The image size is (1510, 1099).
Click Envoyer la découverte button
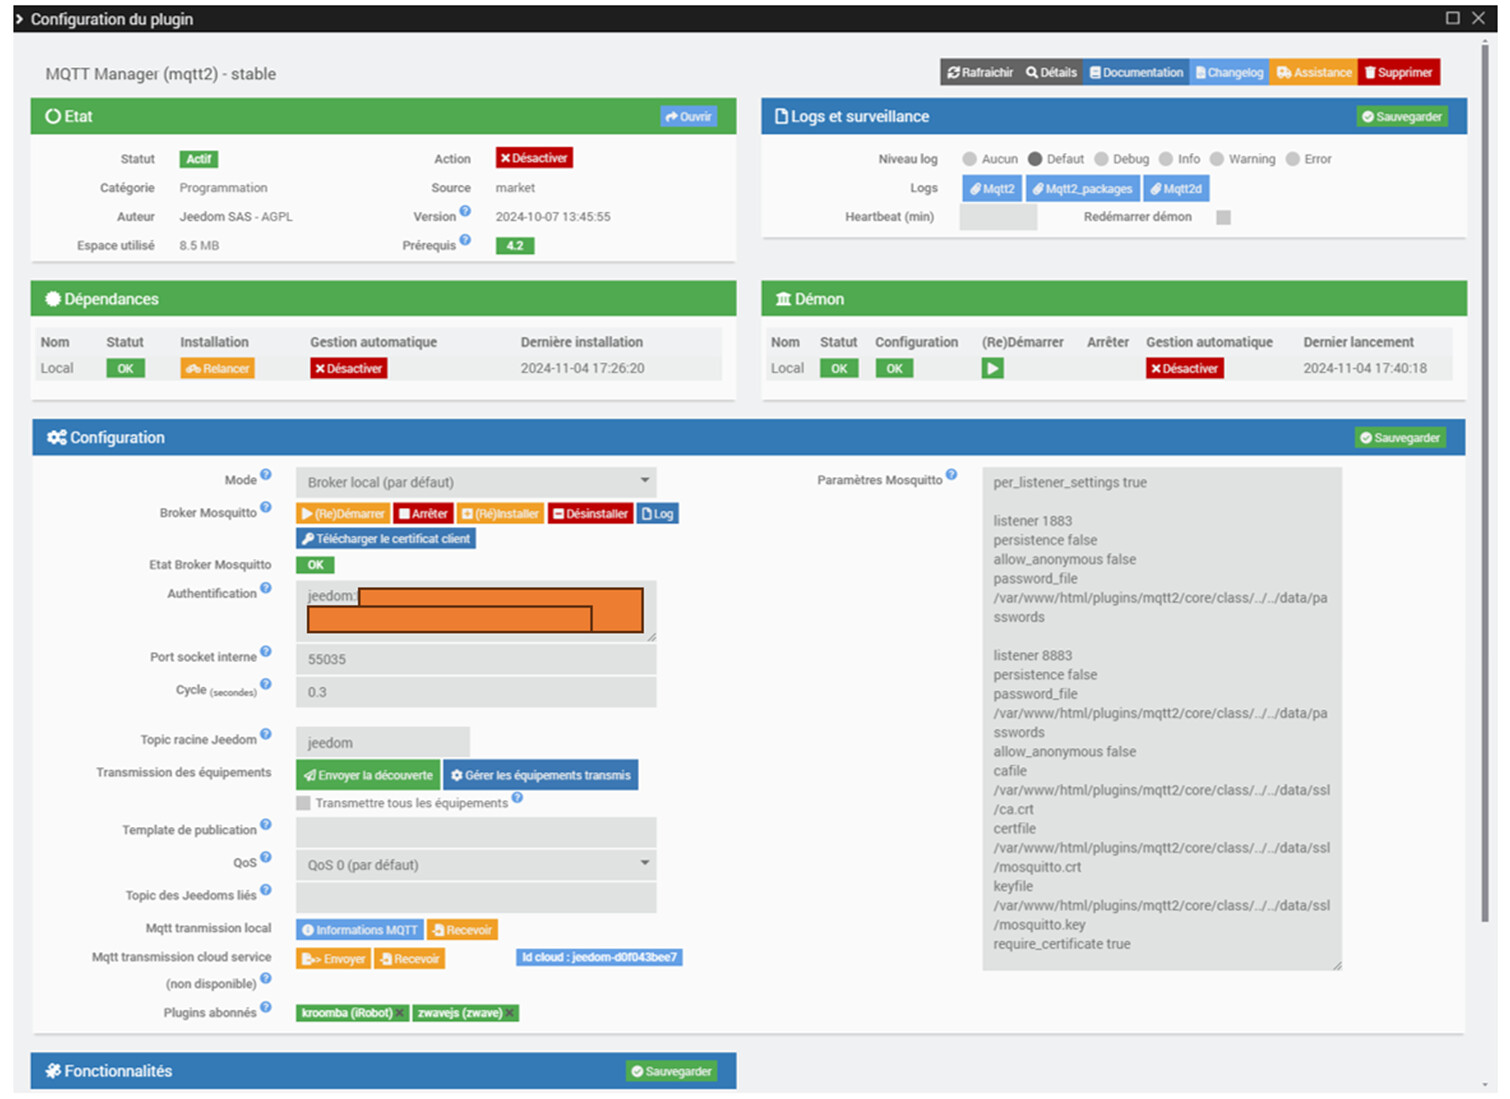tap(368, 775)
